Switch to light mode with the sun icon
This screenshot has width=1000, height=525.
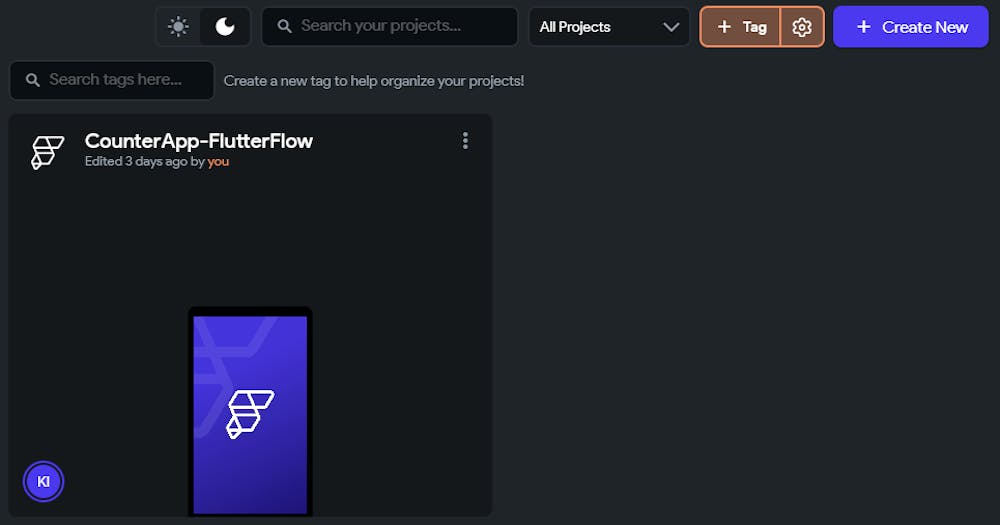pyautogui.click(x=179, y=27)
